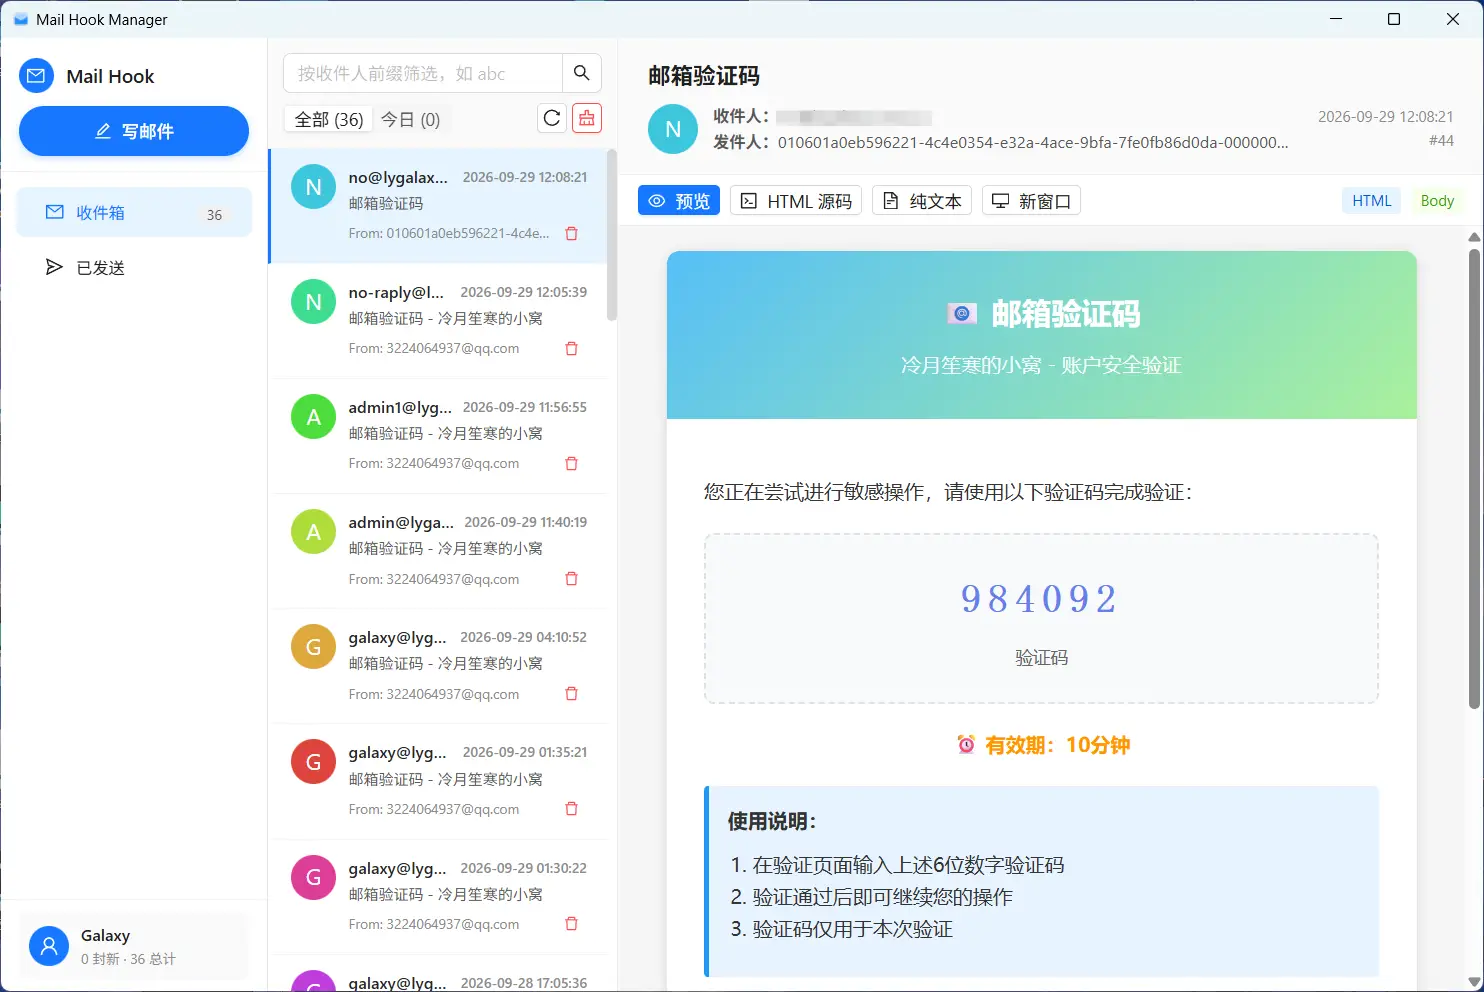
Task: Open the no@lygalax... email at 12:08:21
Action: click(x=438, y=206)
